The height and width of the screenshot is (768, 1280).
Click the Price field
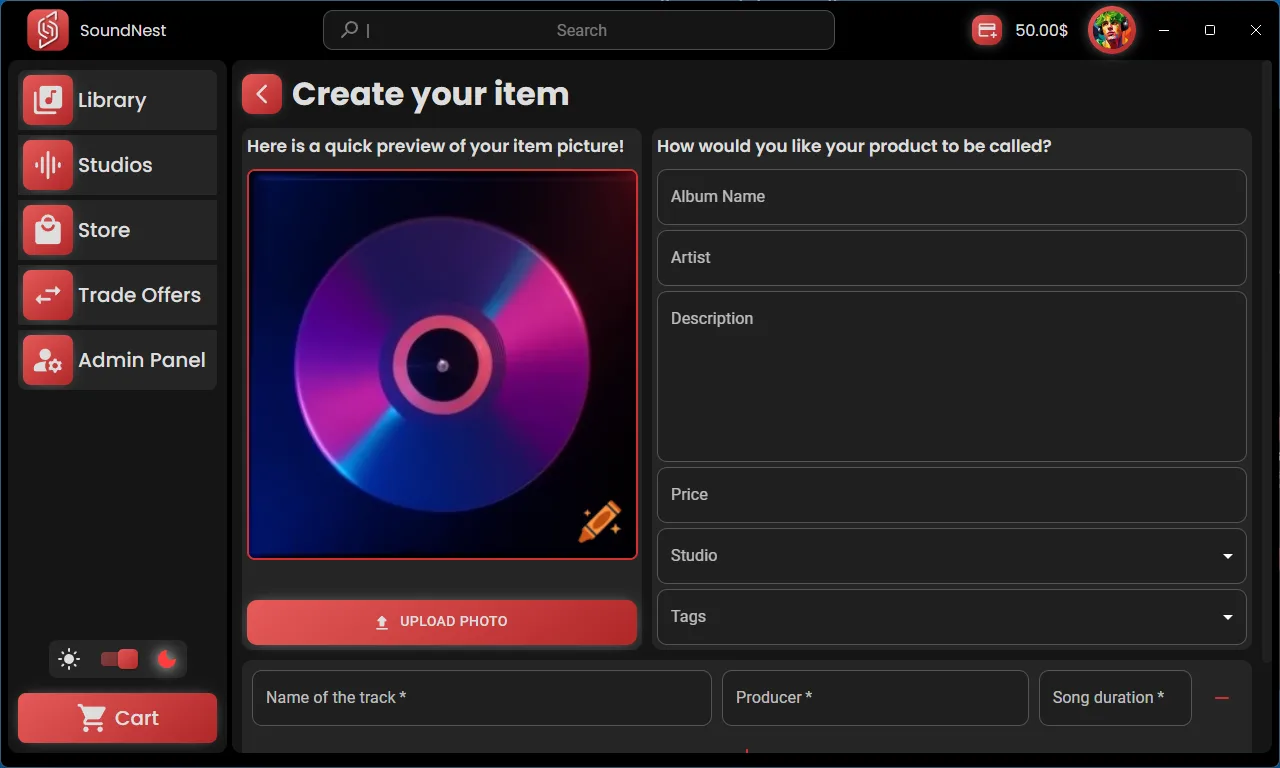[x=952, y=495]
